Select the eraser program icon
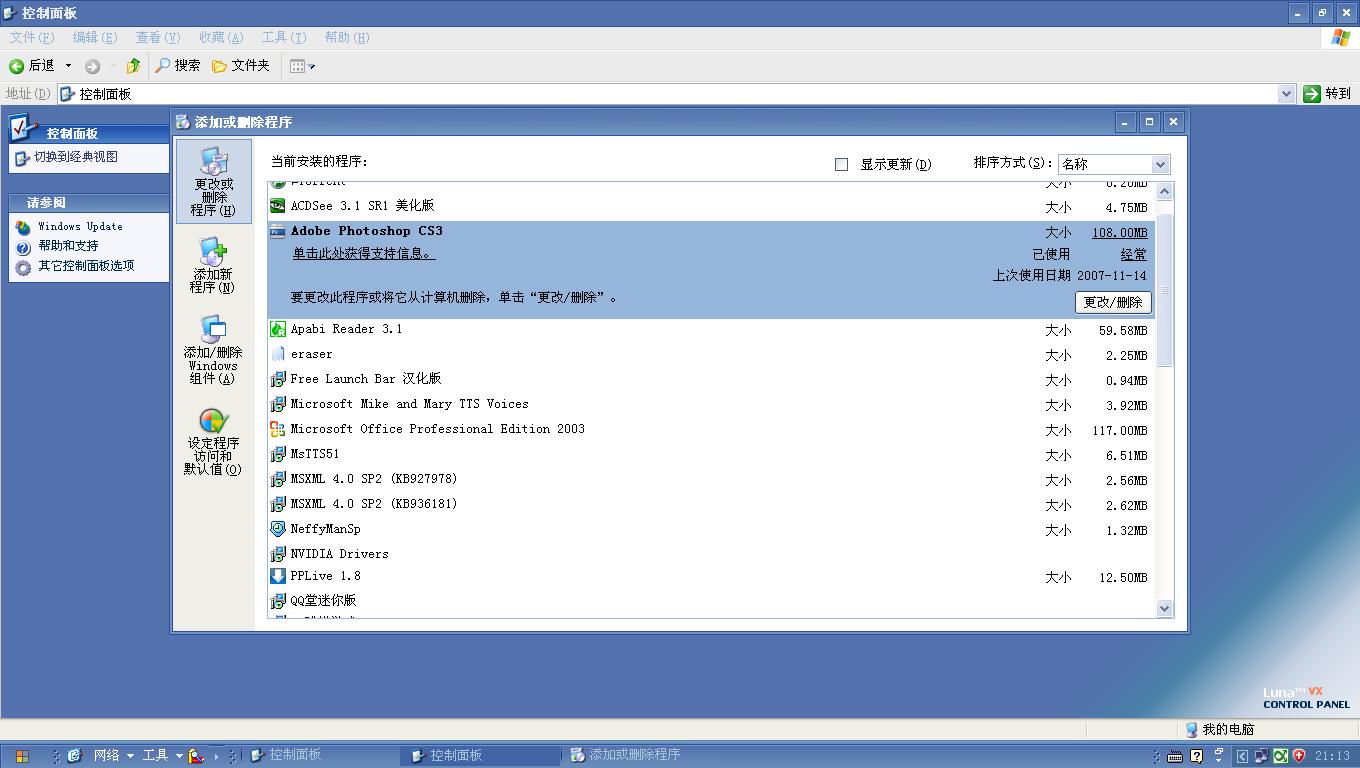Screen dimensions: 1360x768 (278, 354)
